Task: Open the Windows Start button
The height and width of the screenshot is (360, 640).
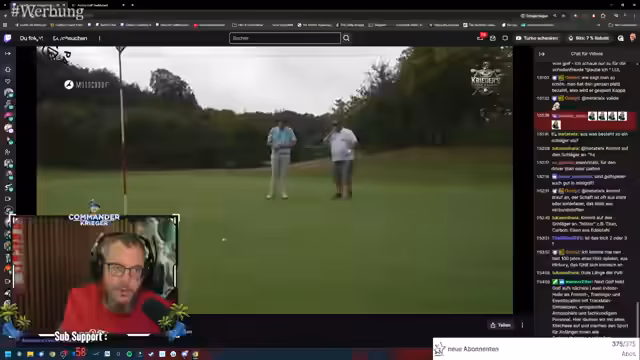Action: click(8, 354)
